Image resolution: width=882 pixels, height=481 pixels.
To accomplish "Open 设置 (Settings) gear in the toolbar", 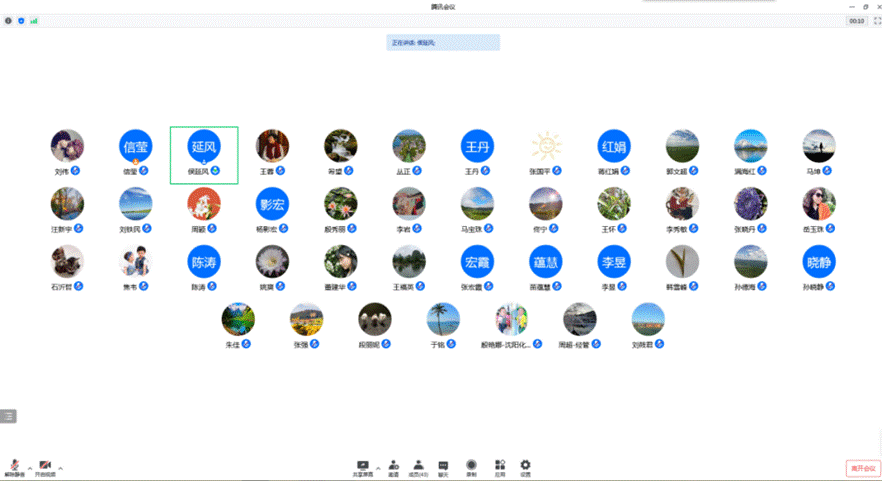I will click(525, 466).
